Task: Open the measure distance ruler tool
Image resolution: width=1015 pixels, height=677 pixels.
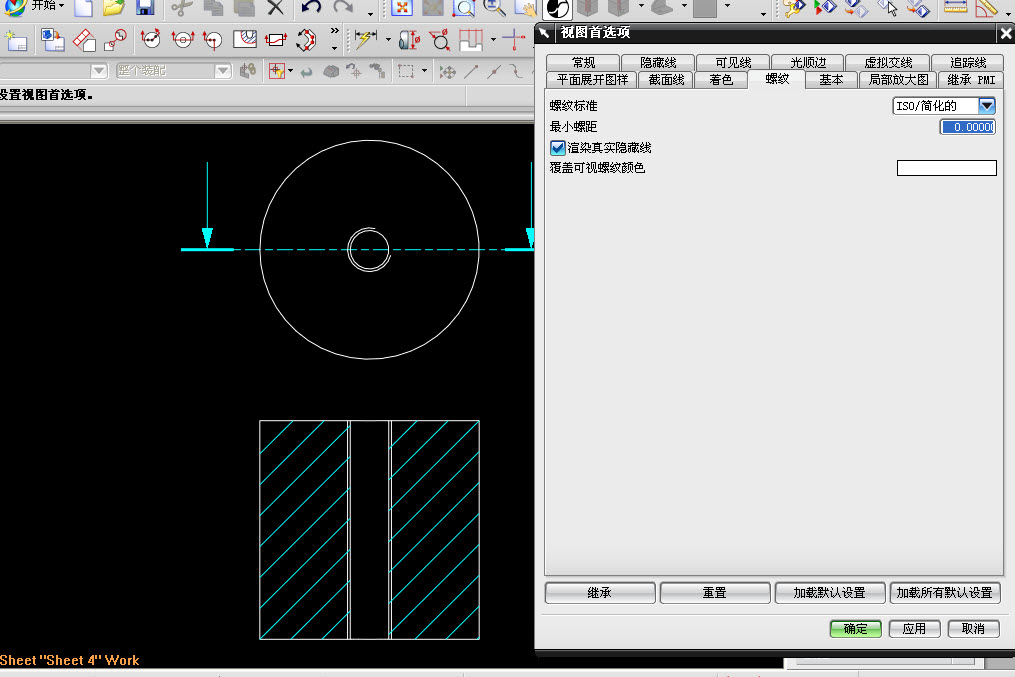Action: [955, 8]
